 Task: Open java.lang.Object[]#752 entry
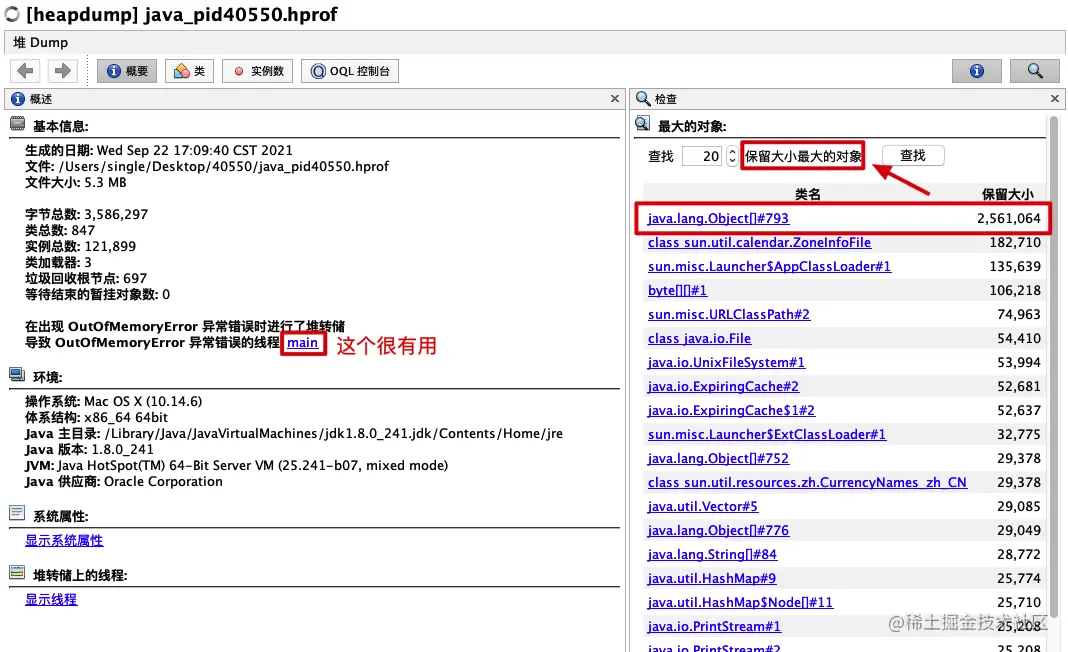click(718, 459)
